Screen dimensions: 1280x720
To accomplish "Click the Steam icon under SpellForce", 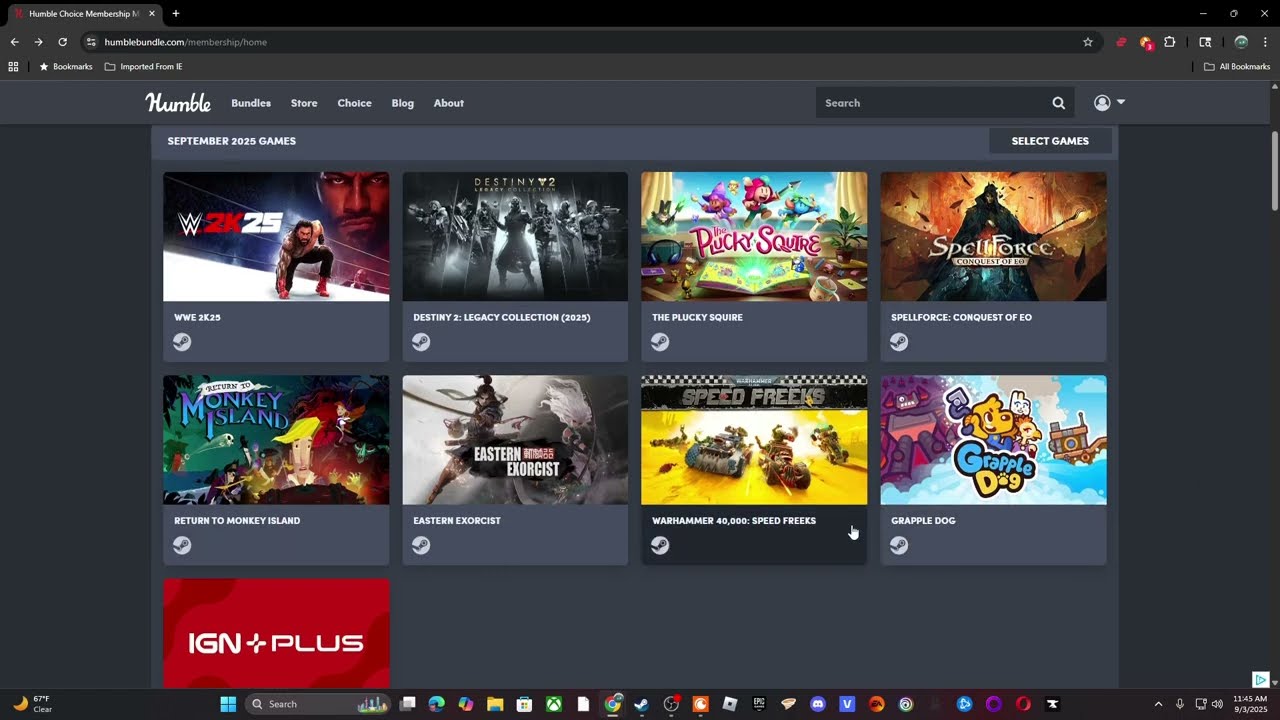I will click(x=899, y=342).
